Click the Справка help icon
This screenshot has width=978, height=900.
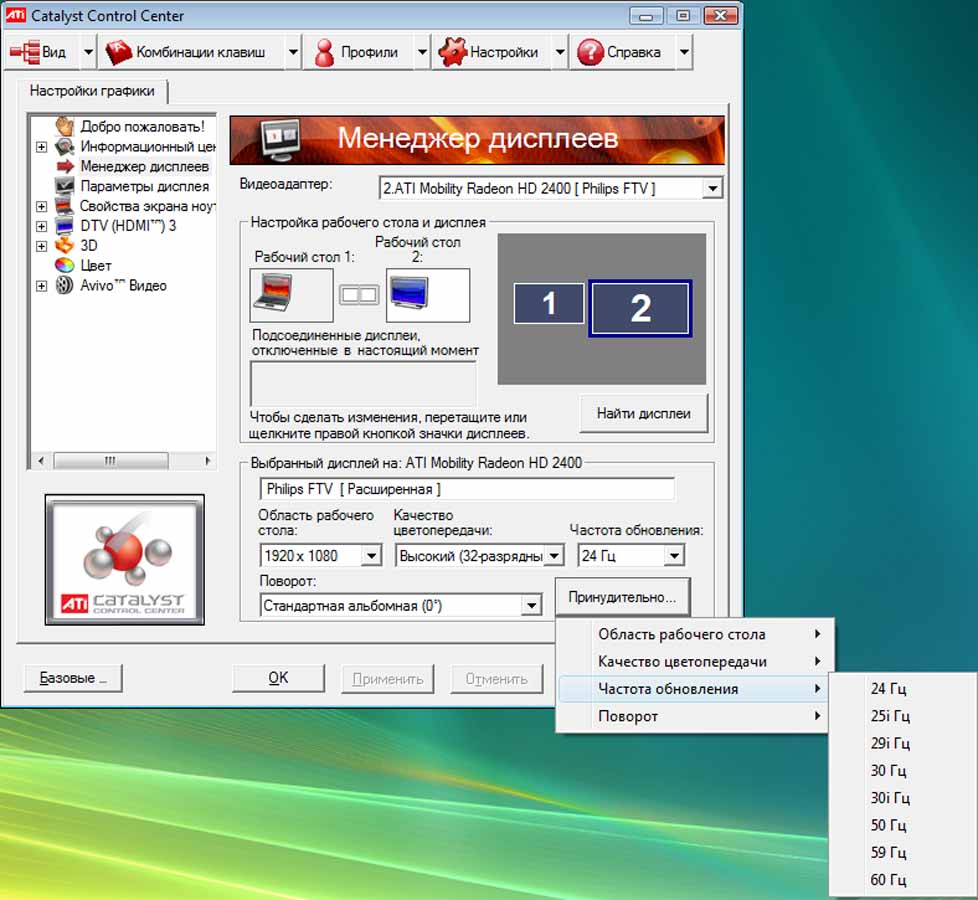[590, 52]
